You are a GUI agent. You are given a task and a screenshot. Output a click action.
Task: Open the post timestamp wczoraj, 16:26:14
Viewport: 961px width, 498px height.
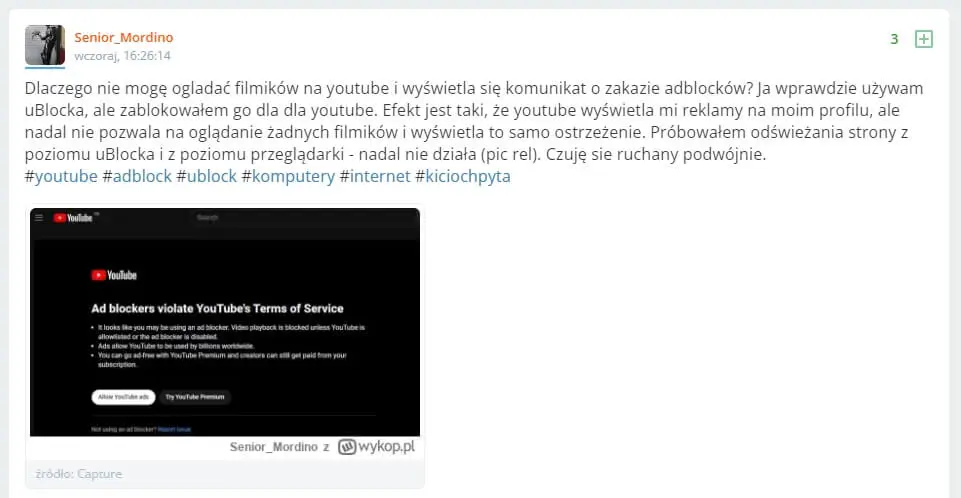[122, 56]
